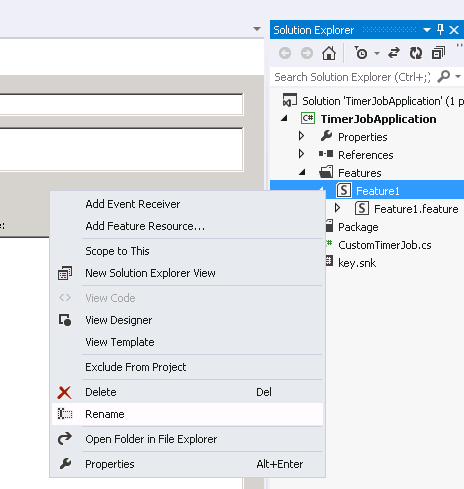Click the red X Delete icon
Screen dimensions: 464x489
tap(64, 392)
